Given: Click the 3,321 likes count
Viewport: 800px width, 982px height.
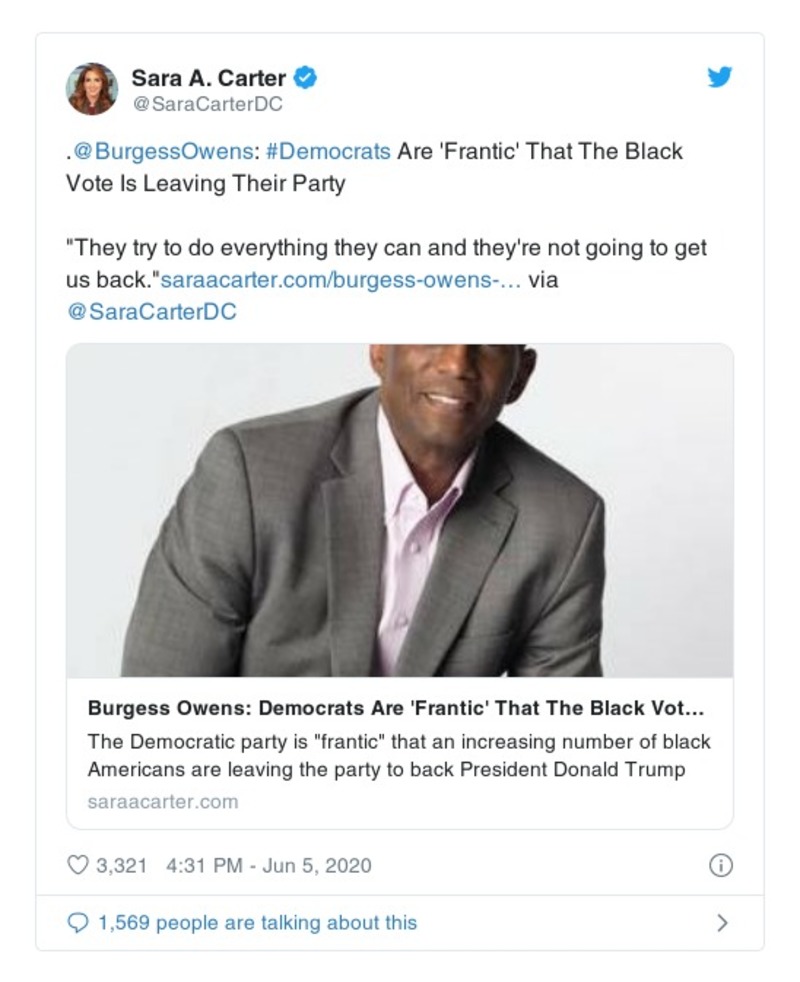Looking at the screenshot, I should [x=121, y=865].
